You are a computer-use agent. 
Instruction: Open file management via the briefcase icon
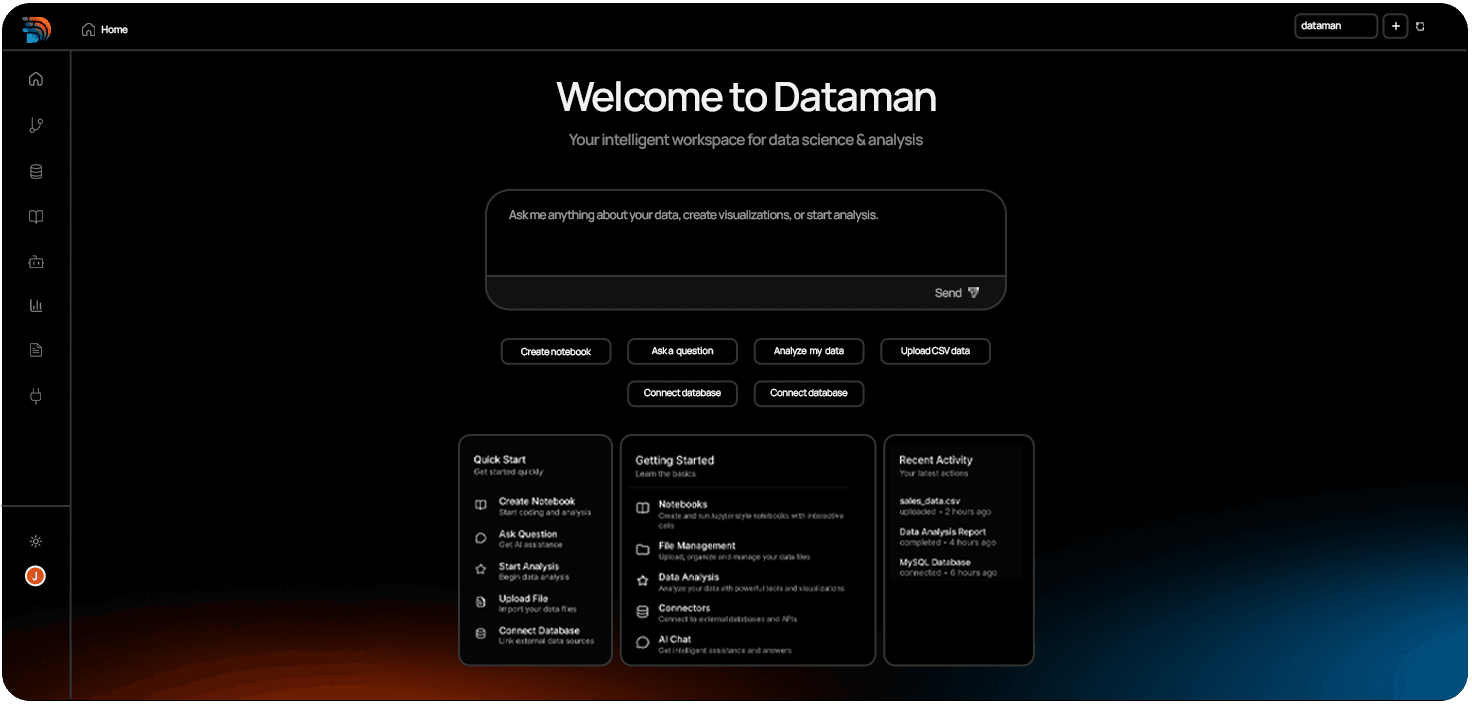(36, 261)
